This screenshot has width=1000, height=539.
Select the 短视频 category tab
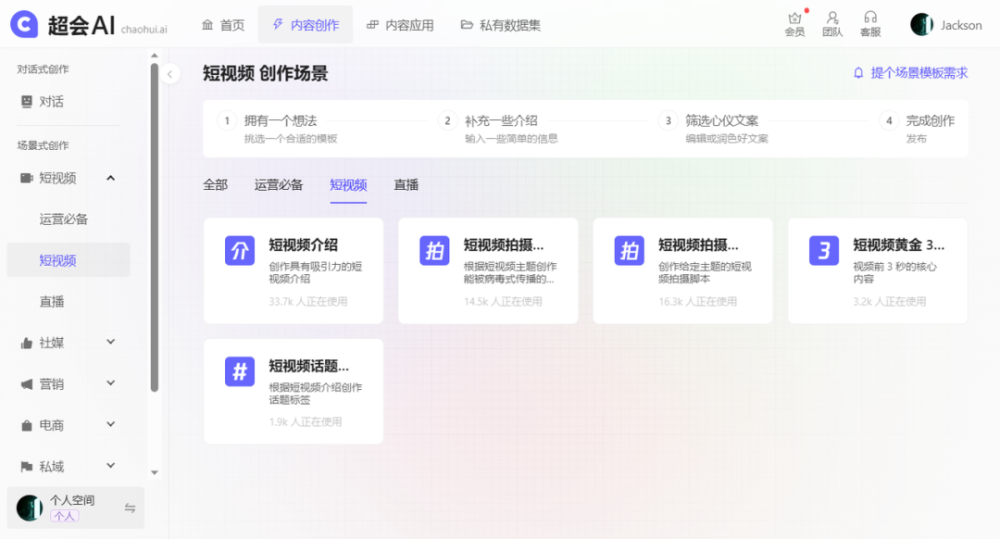point(348,185)
